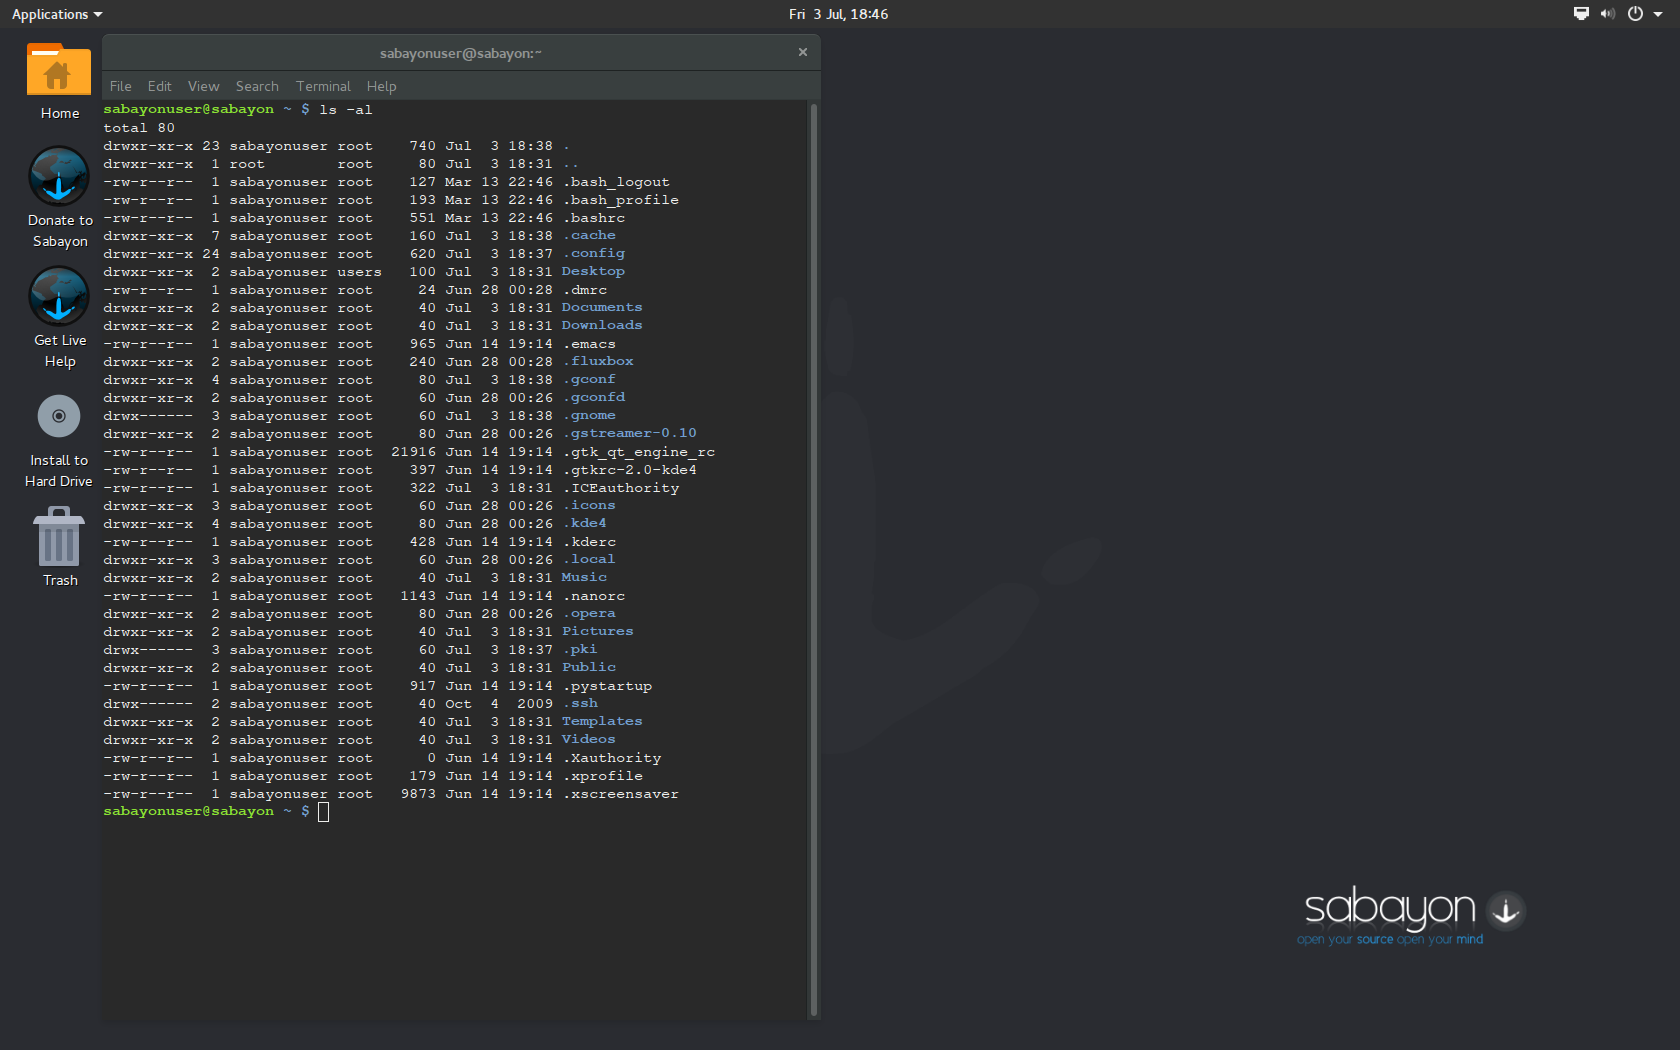Open the Search menu in terminal
This screenshot has height=1050, width=1680.
coord(257,86)
